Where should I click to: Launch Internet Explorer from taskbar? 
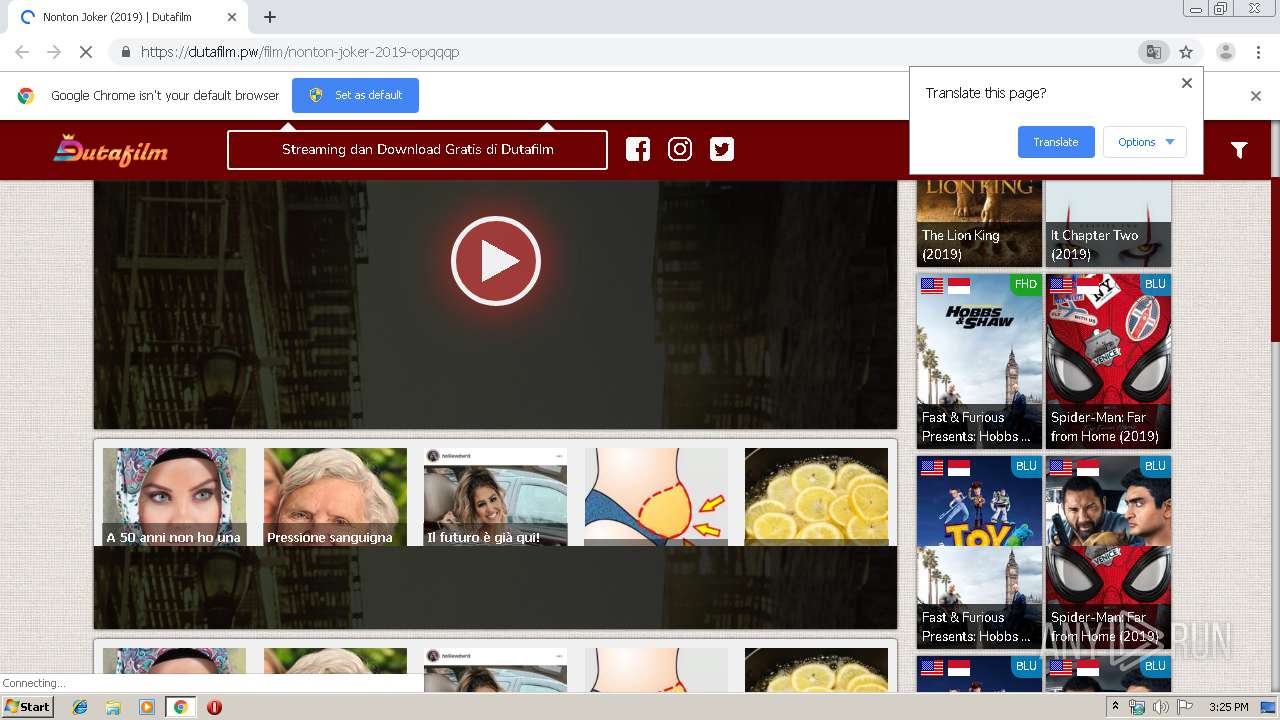[x=80, y=707]
